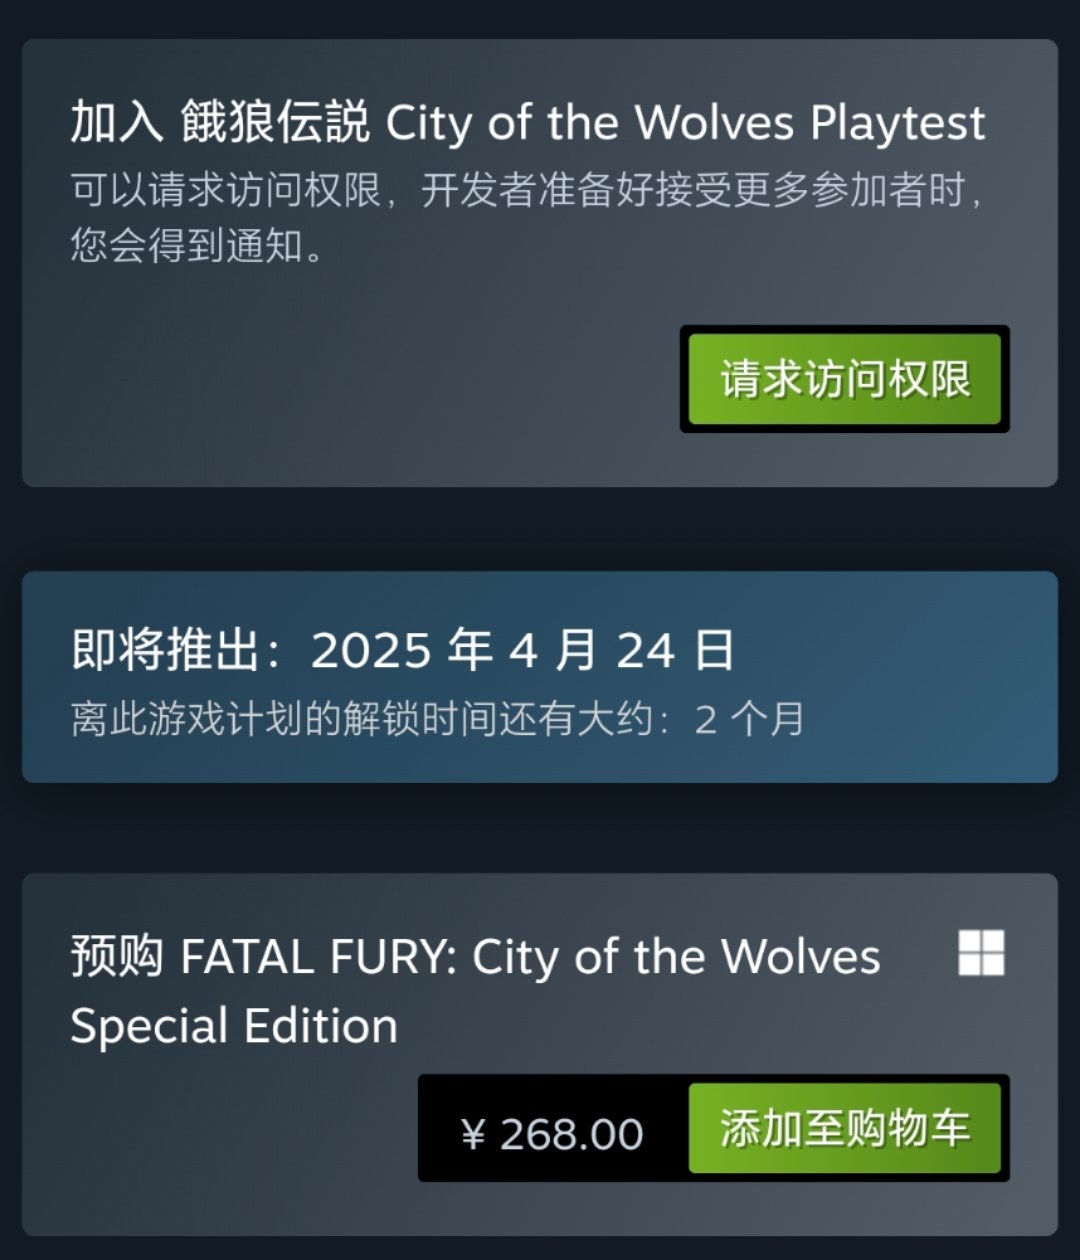Click the 预购 pre-purchase label

coord(116,957)
